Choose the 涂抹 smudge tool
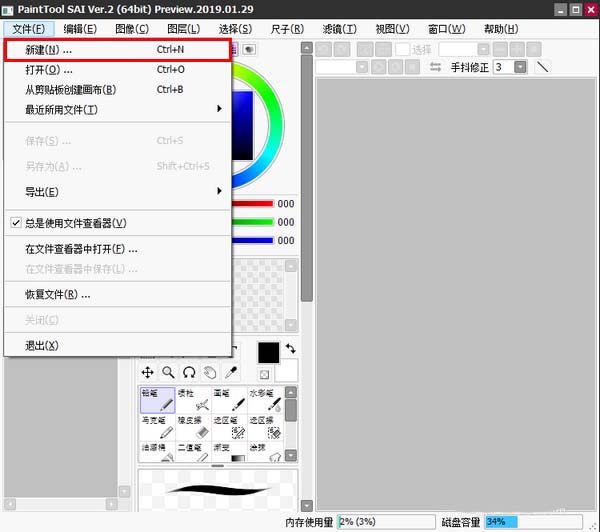This screenshot has height=532, width=600. click(x=265, y=452)
